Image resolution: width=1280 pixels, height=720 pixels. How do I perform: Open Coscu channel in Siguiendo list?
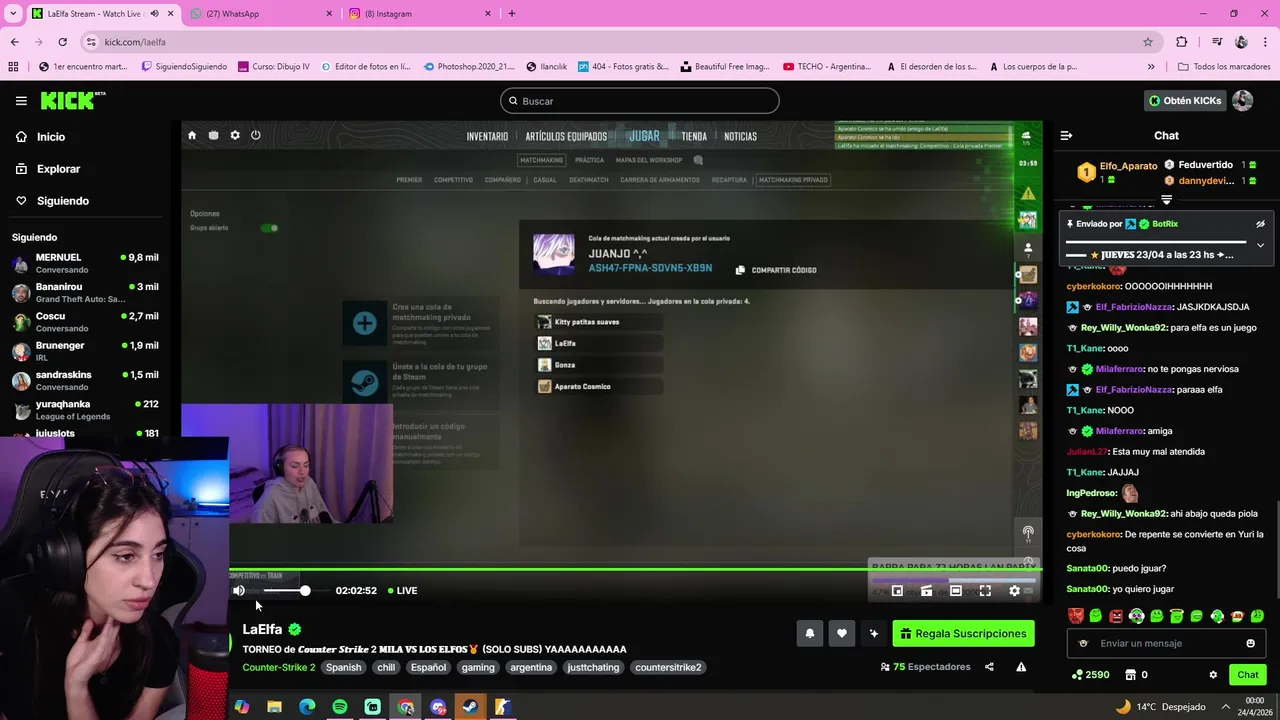click(85, 322)
